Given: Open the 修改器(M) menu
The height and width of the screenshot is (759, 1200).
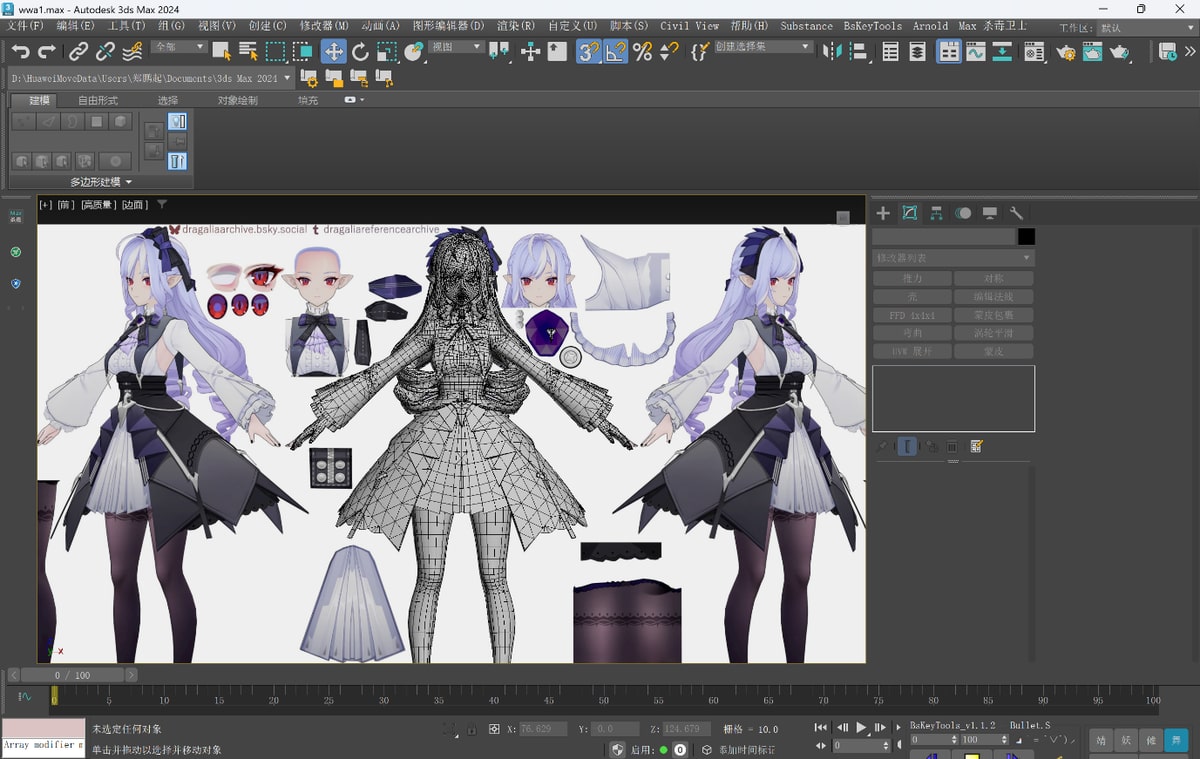Looking at the screenshot, I should [325, 26].
